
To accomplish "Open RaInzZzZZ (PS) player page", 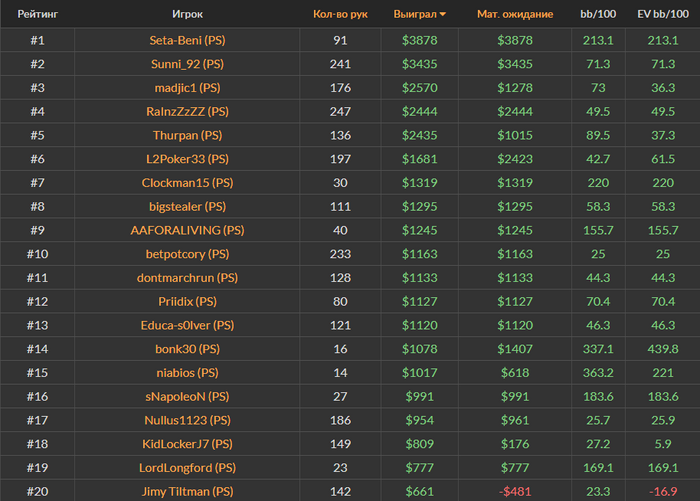I will point(187,111).
